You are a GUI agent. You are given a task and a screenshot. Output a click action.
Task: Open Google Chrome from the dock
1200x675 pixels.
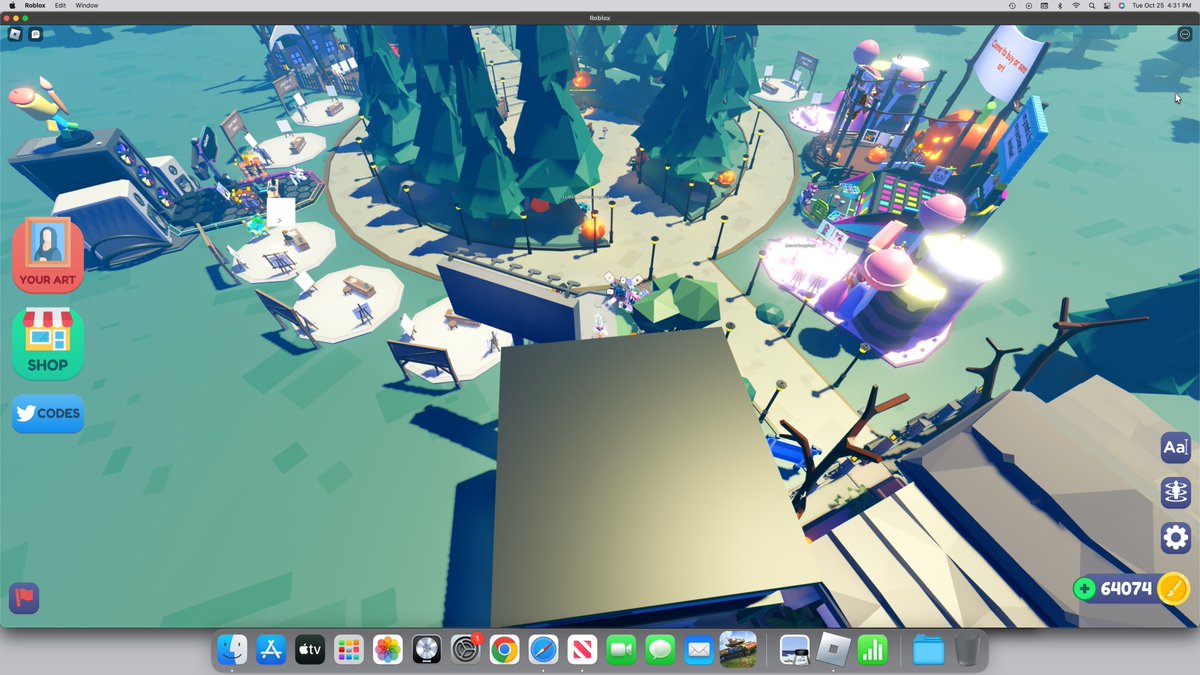[505, 650]
